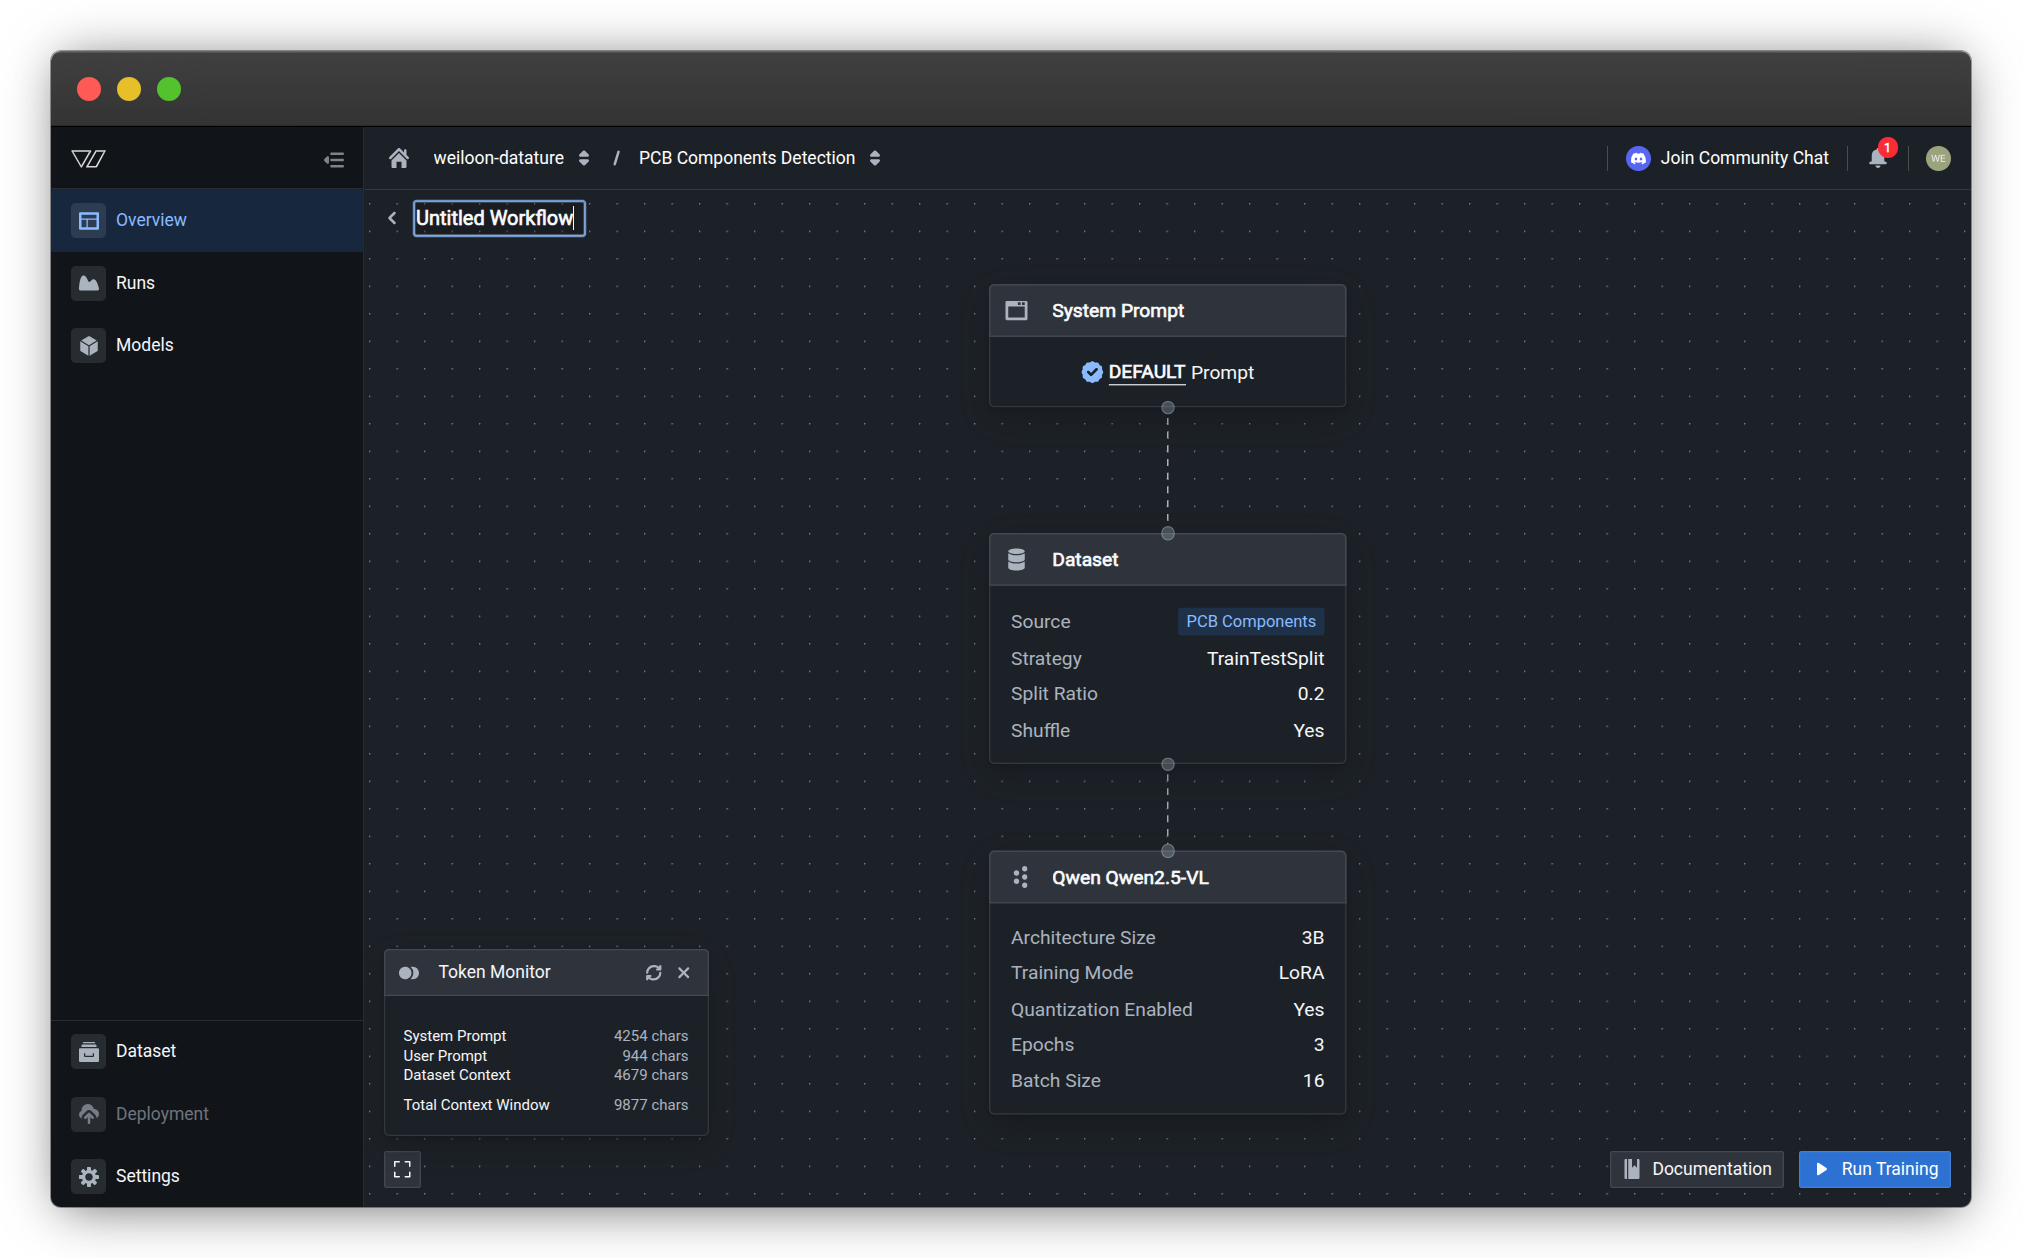Close the Token Monitor panel
Image resolution: width=2022 pixels, height=1258 pixels.
coord(684,972)
